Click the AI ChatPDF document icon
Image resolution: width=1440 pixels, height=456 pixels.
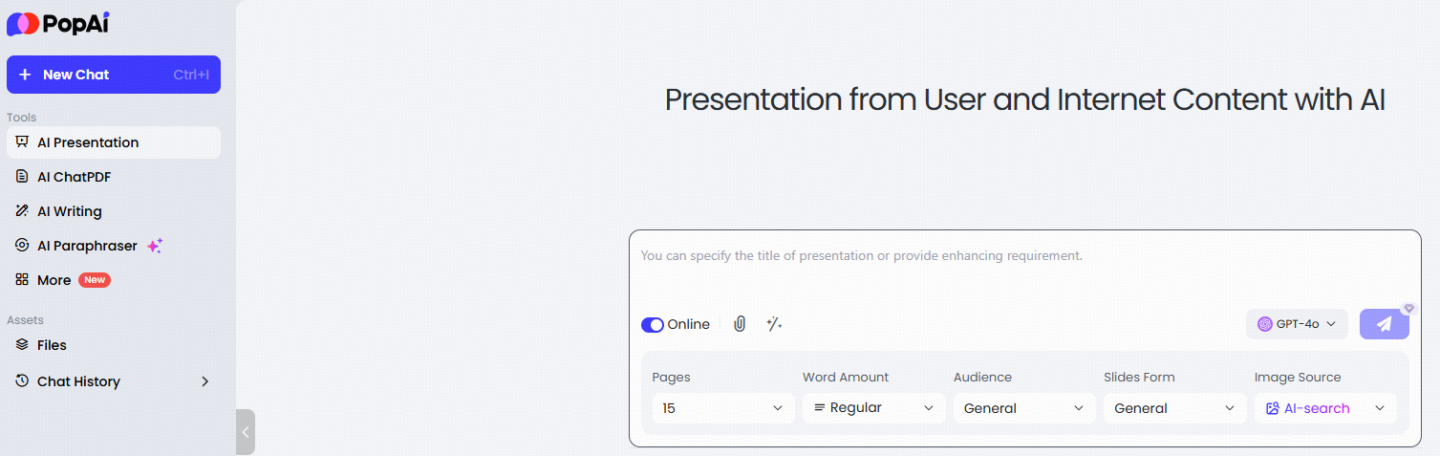click(x=22, y=177)
